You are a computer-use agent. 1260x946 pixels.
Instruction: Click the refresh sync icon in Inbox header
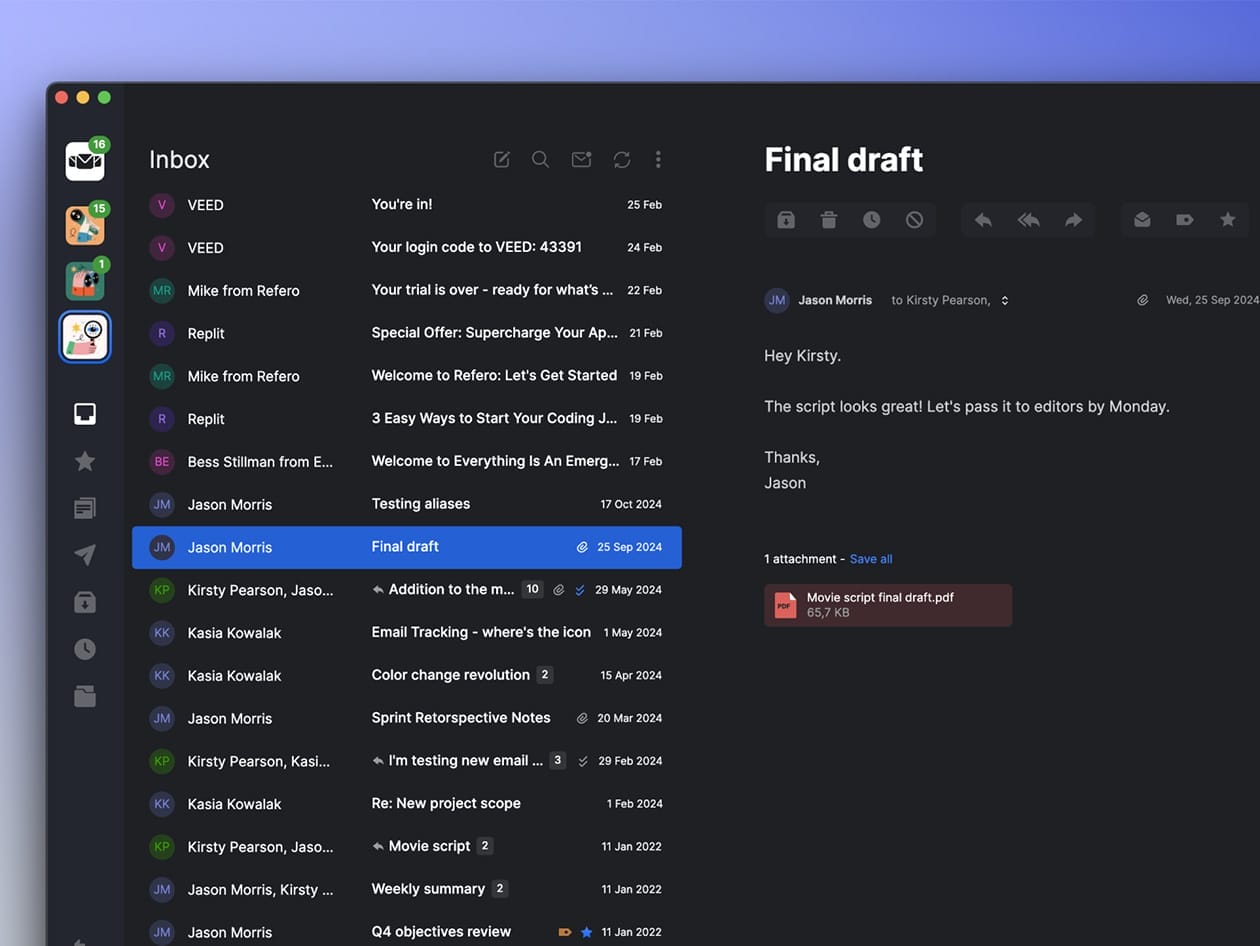point(622,160)
